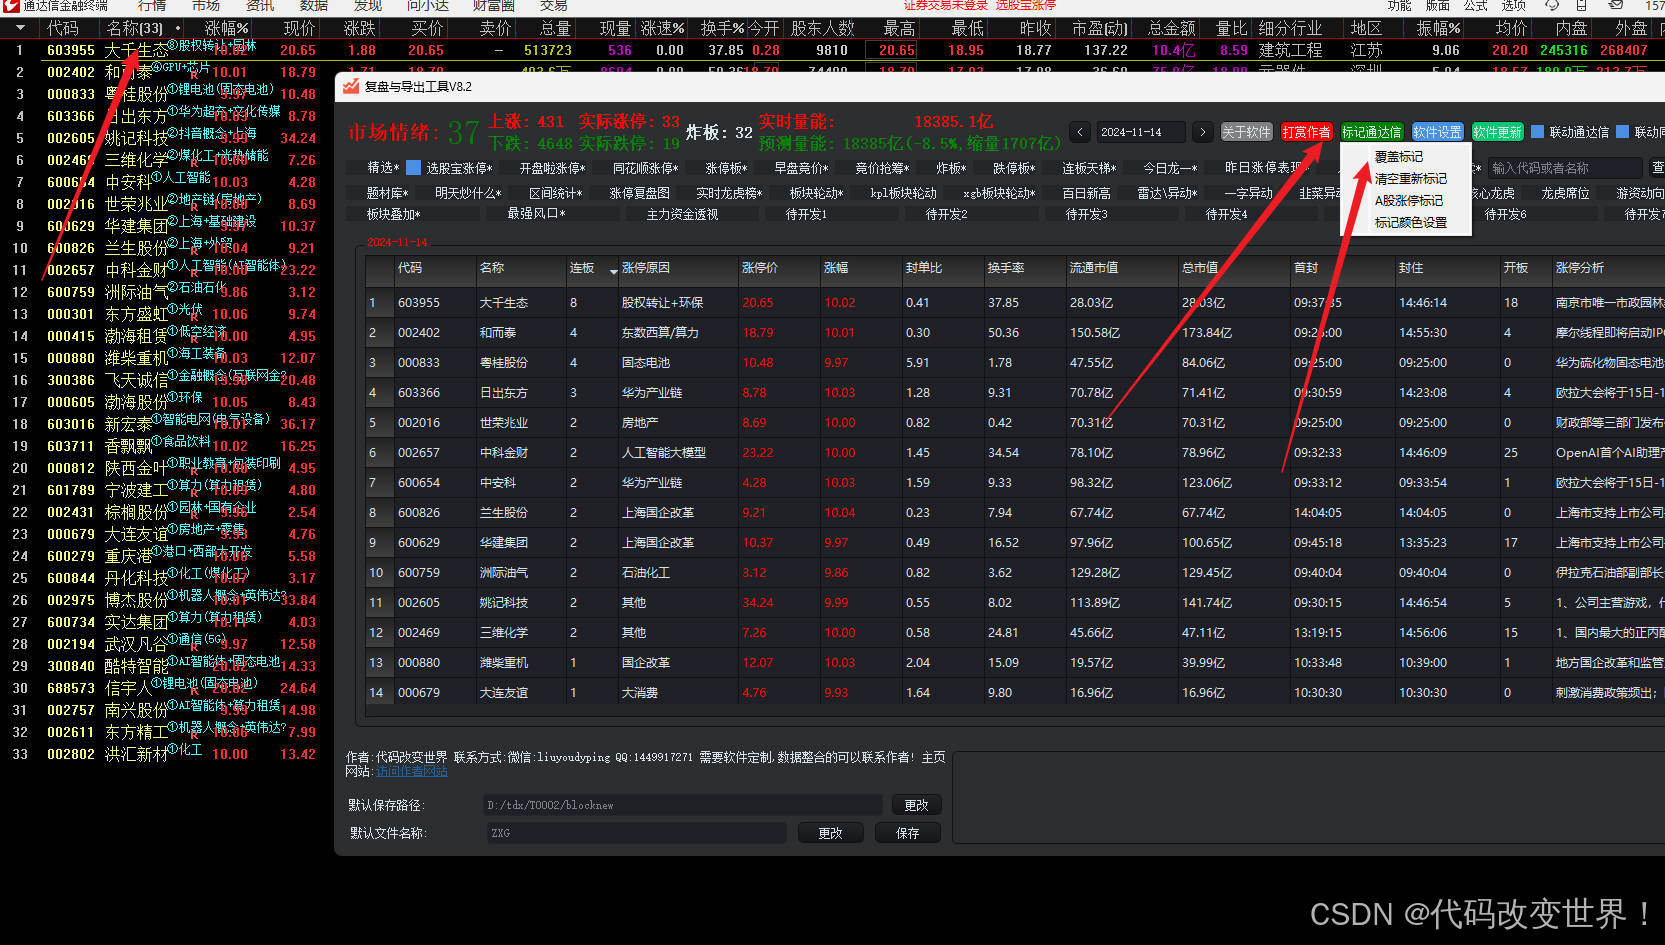Screen dimensions: 1665x945
Task: Open the 主力资金透视 tab
Action: (682, 214)
